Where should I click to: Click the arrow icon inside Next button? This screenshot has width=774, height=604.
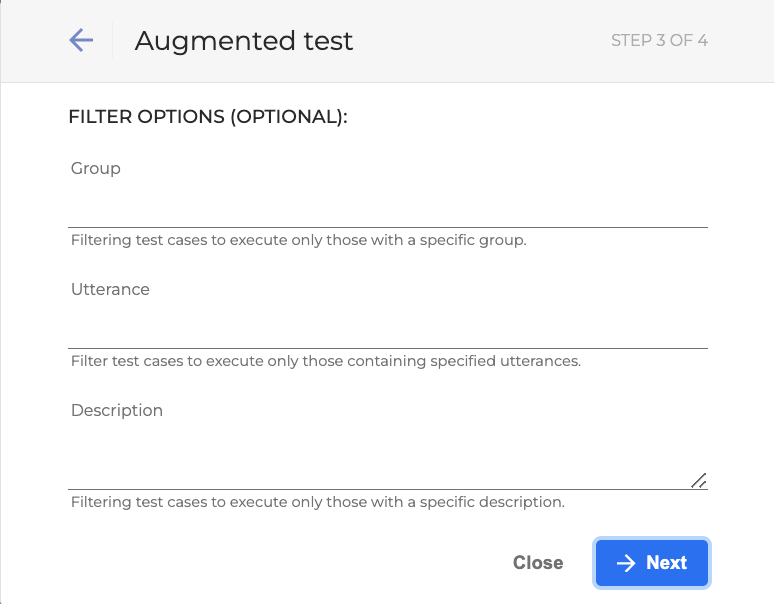pyautogui.click(x=626, y=563)
